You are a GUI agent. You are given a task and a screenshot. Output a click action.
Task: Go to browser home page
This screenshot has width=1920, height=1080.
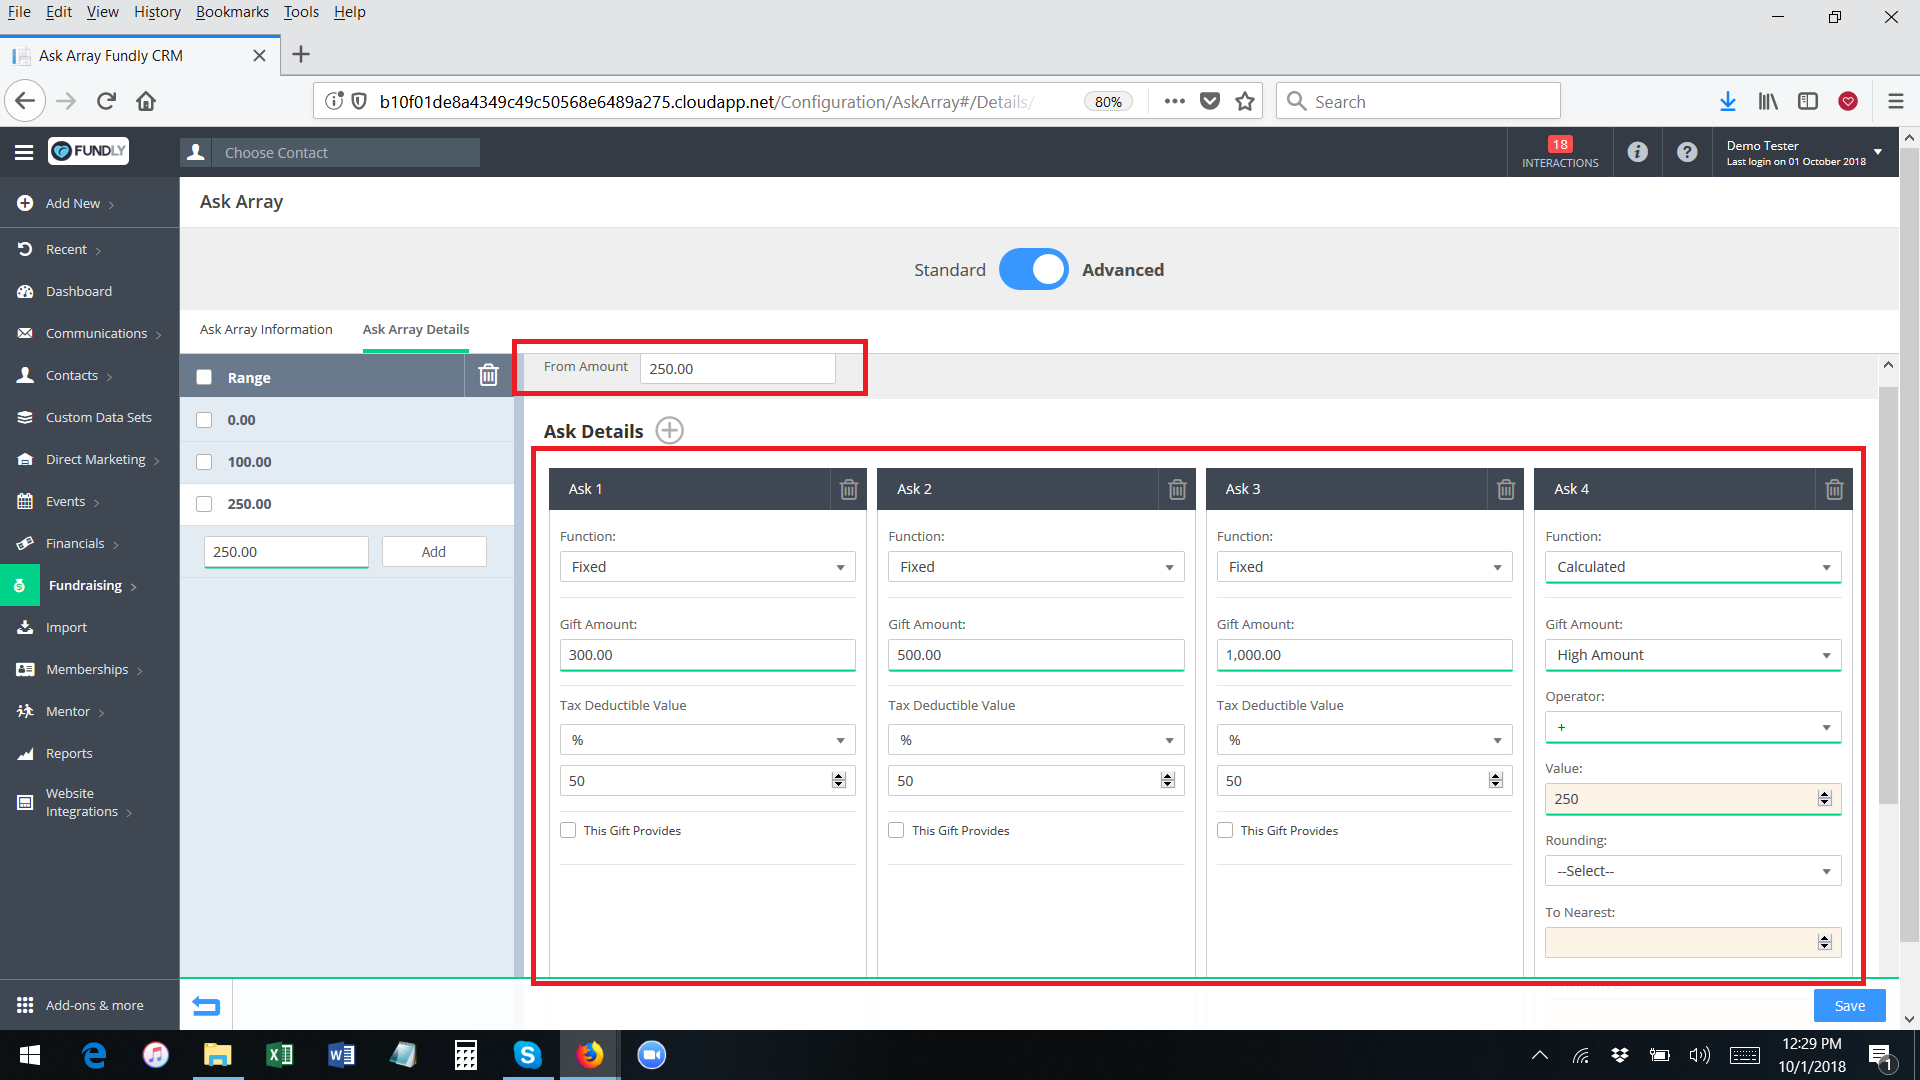(146, 101)
